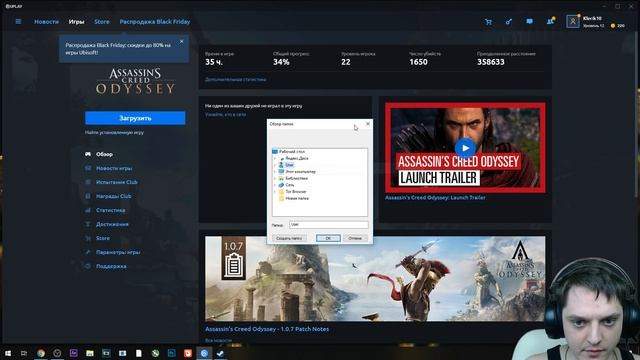Open Photoshop from the taskbar
Screen dimensions: 640x360
pyautogui.click(x=171, y=353)
